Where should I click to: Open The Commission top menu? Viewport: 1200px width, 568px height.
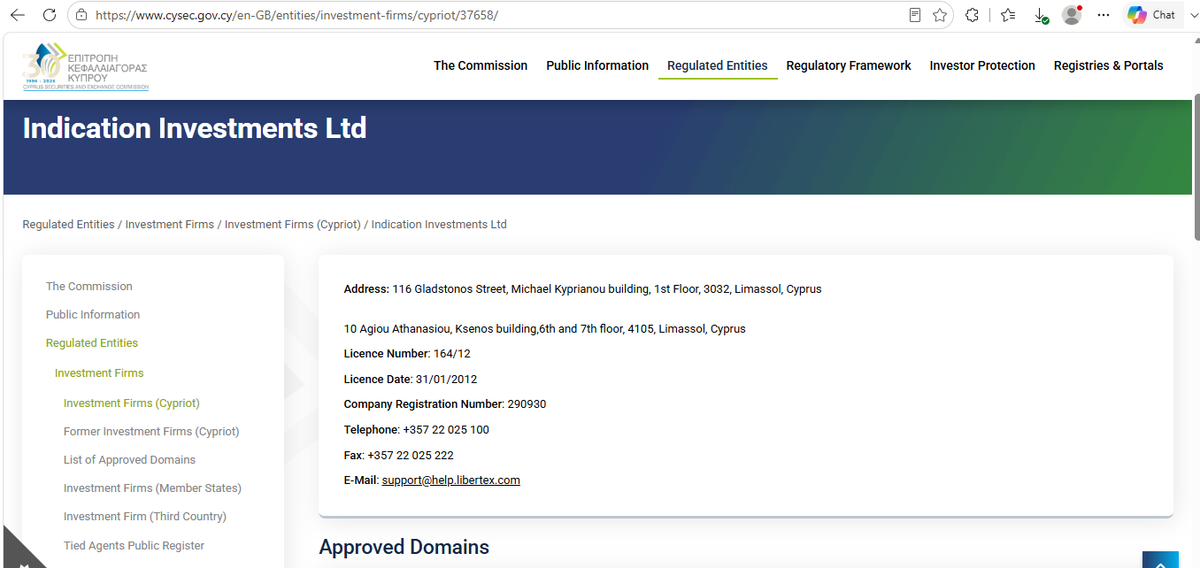pyautogui.click(x=480, y=65)
